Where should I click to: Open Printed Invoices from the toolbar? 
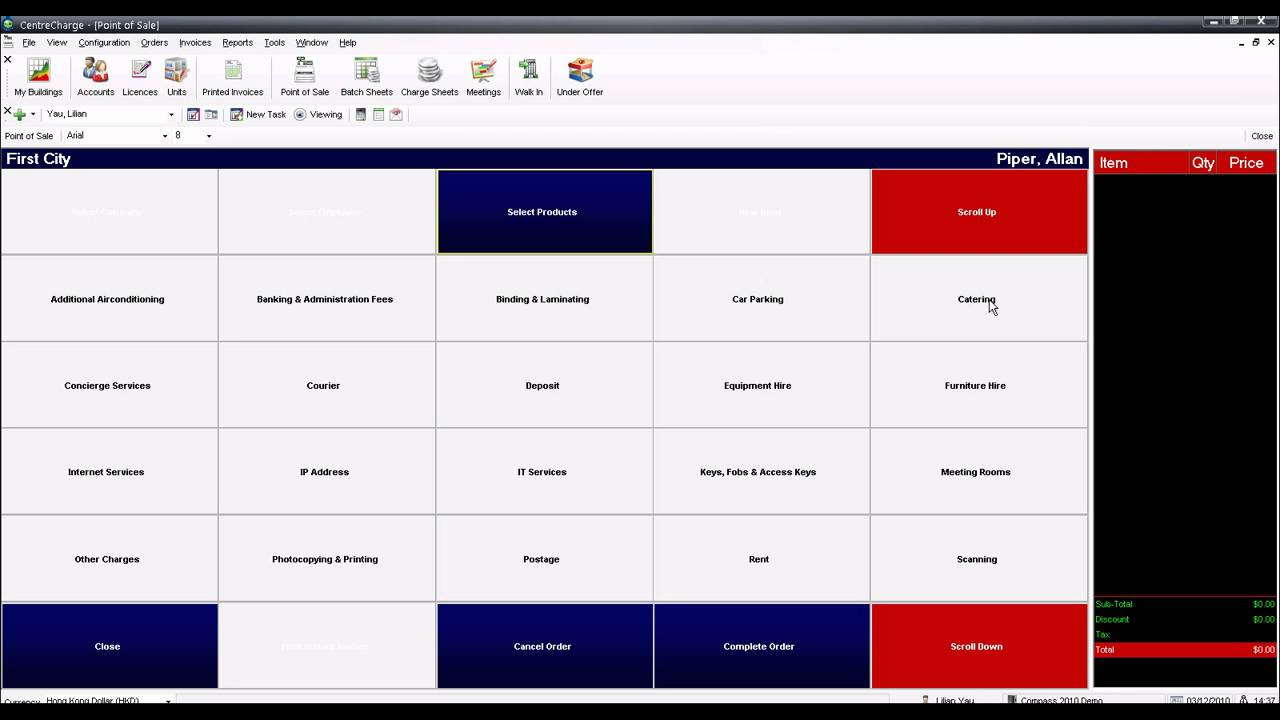[232, 78]
